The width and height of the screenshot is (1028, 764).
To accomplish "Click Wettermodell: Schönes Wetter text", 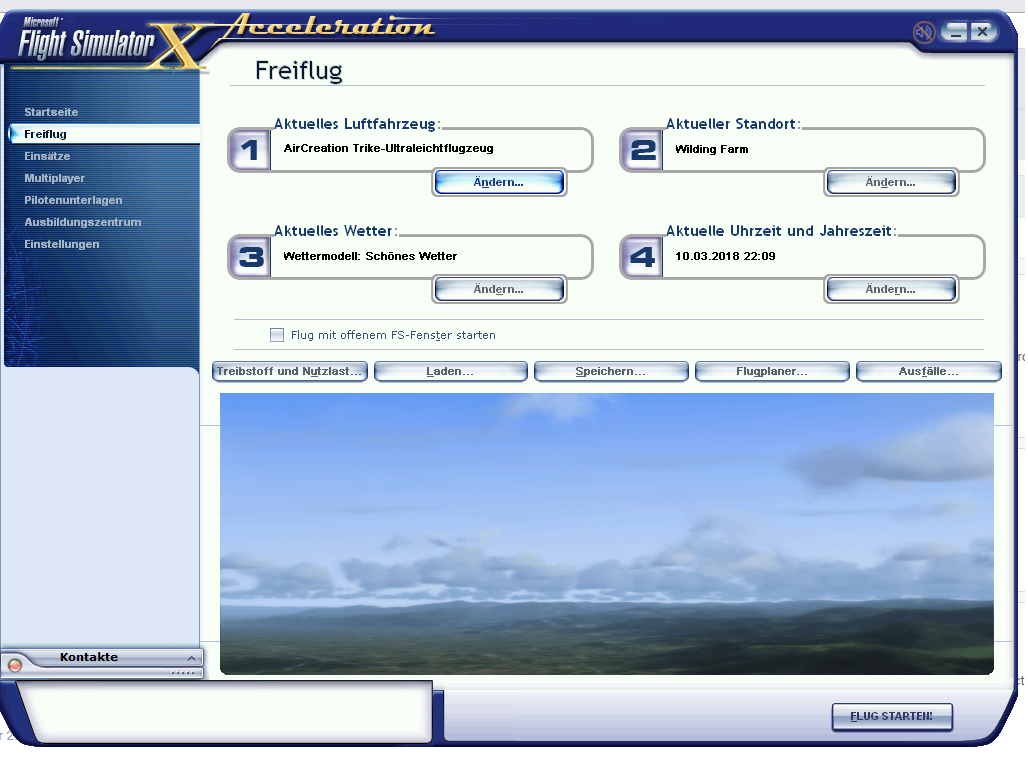I will coord(370,256).
